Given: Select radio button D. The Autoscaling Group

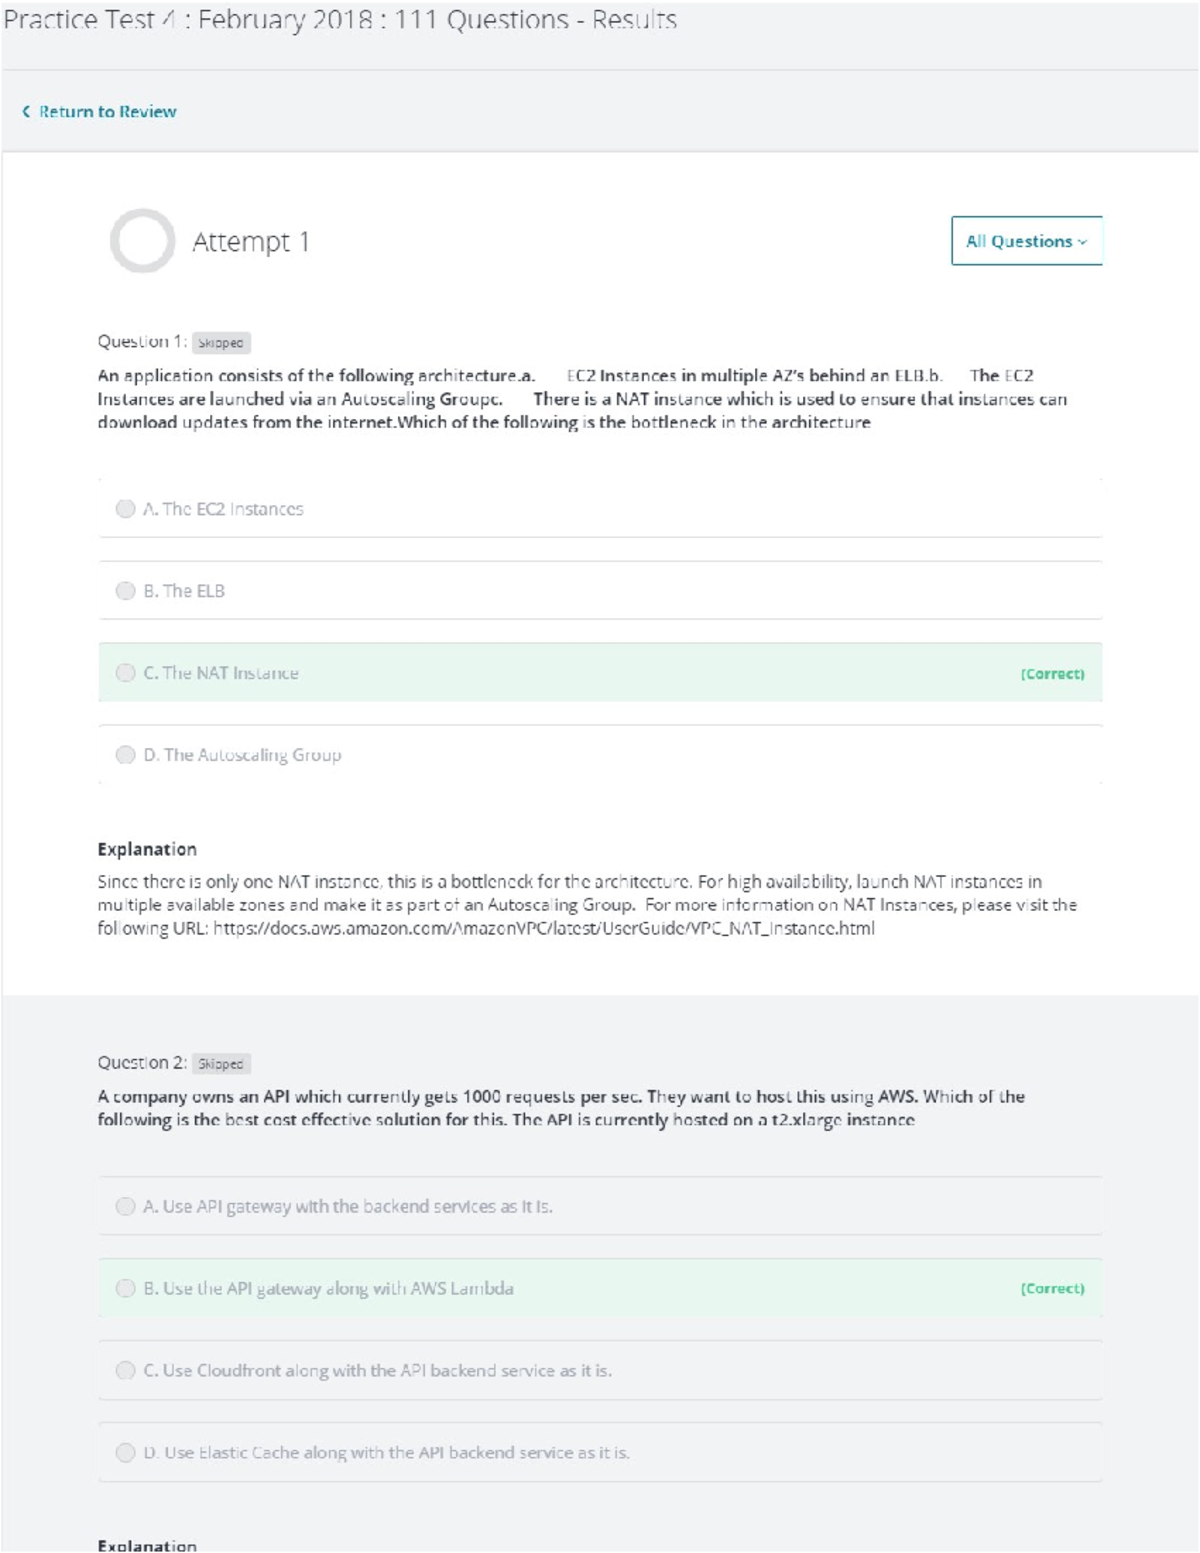Looking at the screenshot, I should [125, 755].
